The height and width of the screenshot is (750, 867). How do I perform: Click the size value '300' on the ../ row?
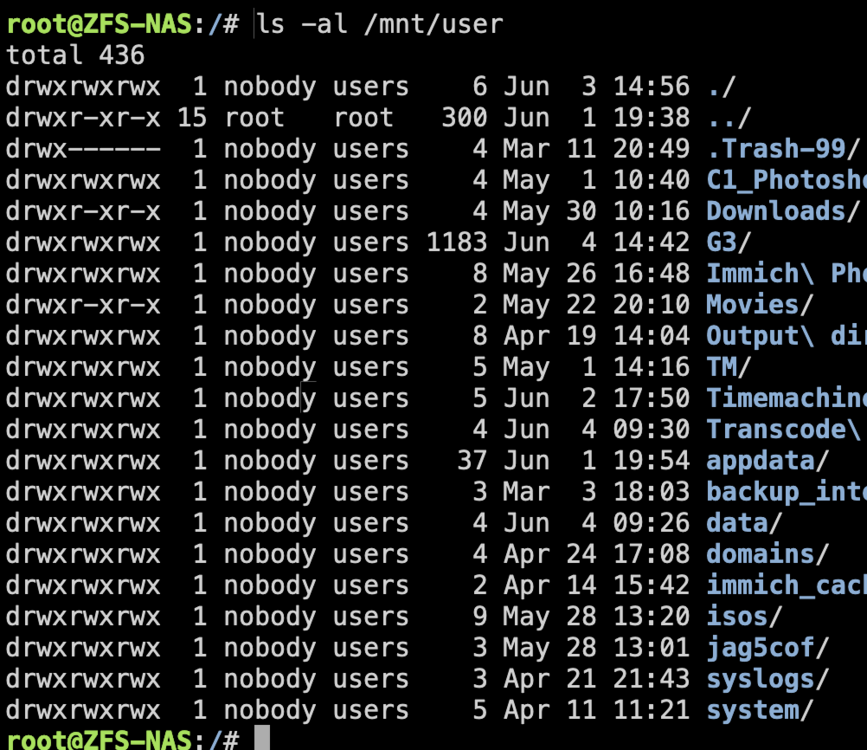464,118
